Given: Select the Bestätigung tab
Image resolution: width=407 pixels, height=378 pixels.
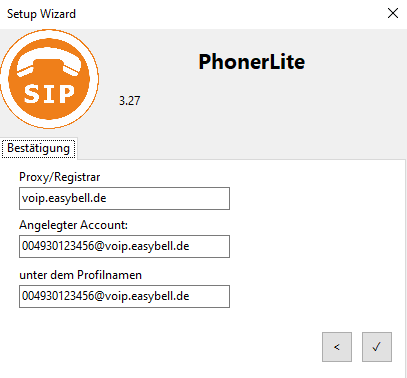Looking at the screenshot, I should 39,148.
